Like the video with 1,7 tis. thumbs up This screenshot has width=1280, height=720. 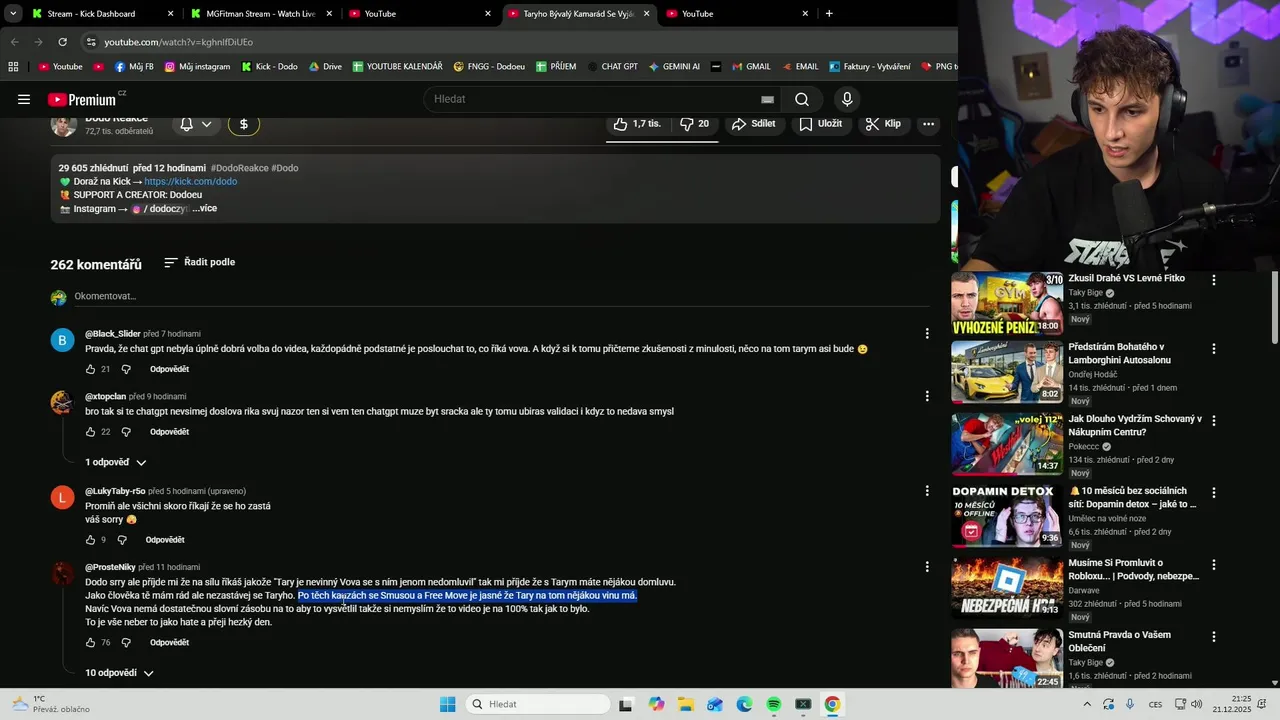pos(638,124)
